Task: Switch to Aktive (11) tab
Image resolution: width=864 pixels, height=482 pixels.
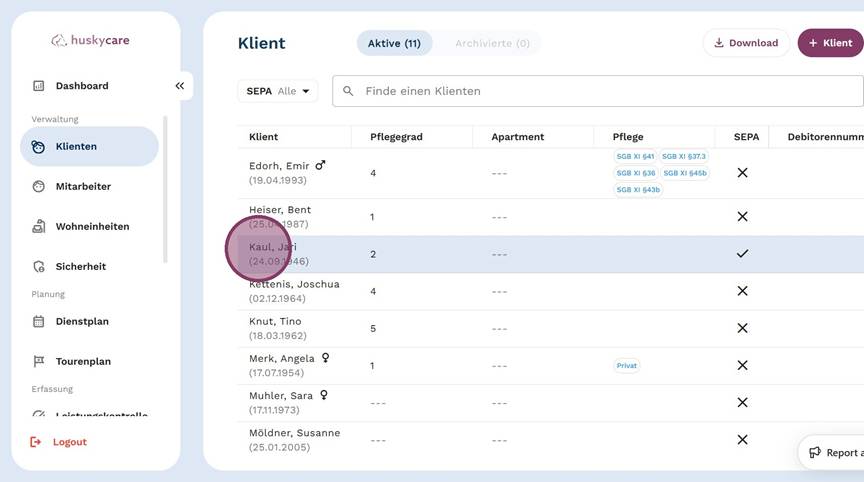Action: pyautogui.click(x=394, y=43)
